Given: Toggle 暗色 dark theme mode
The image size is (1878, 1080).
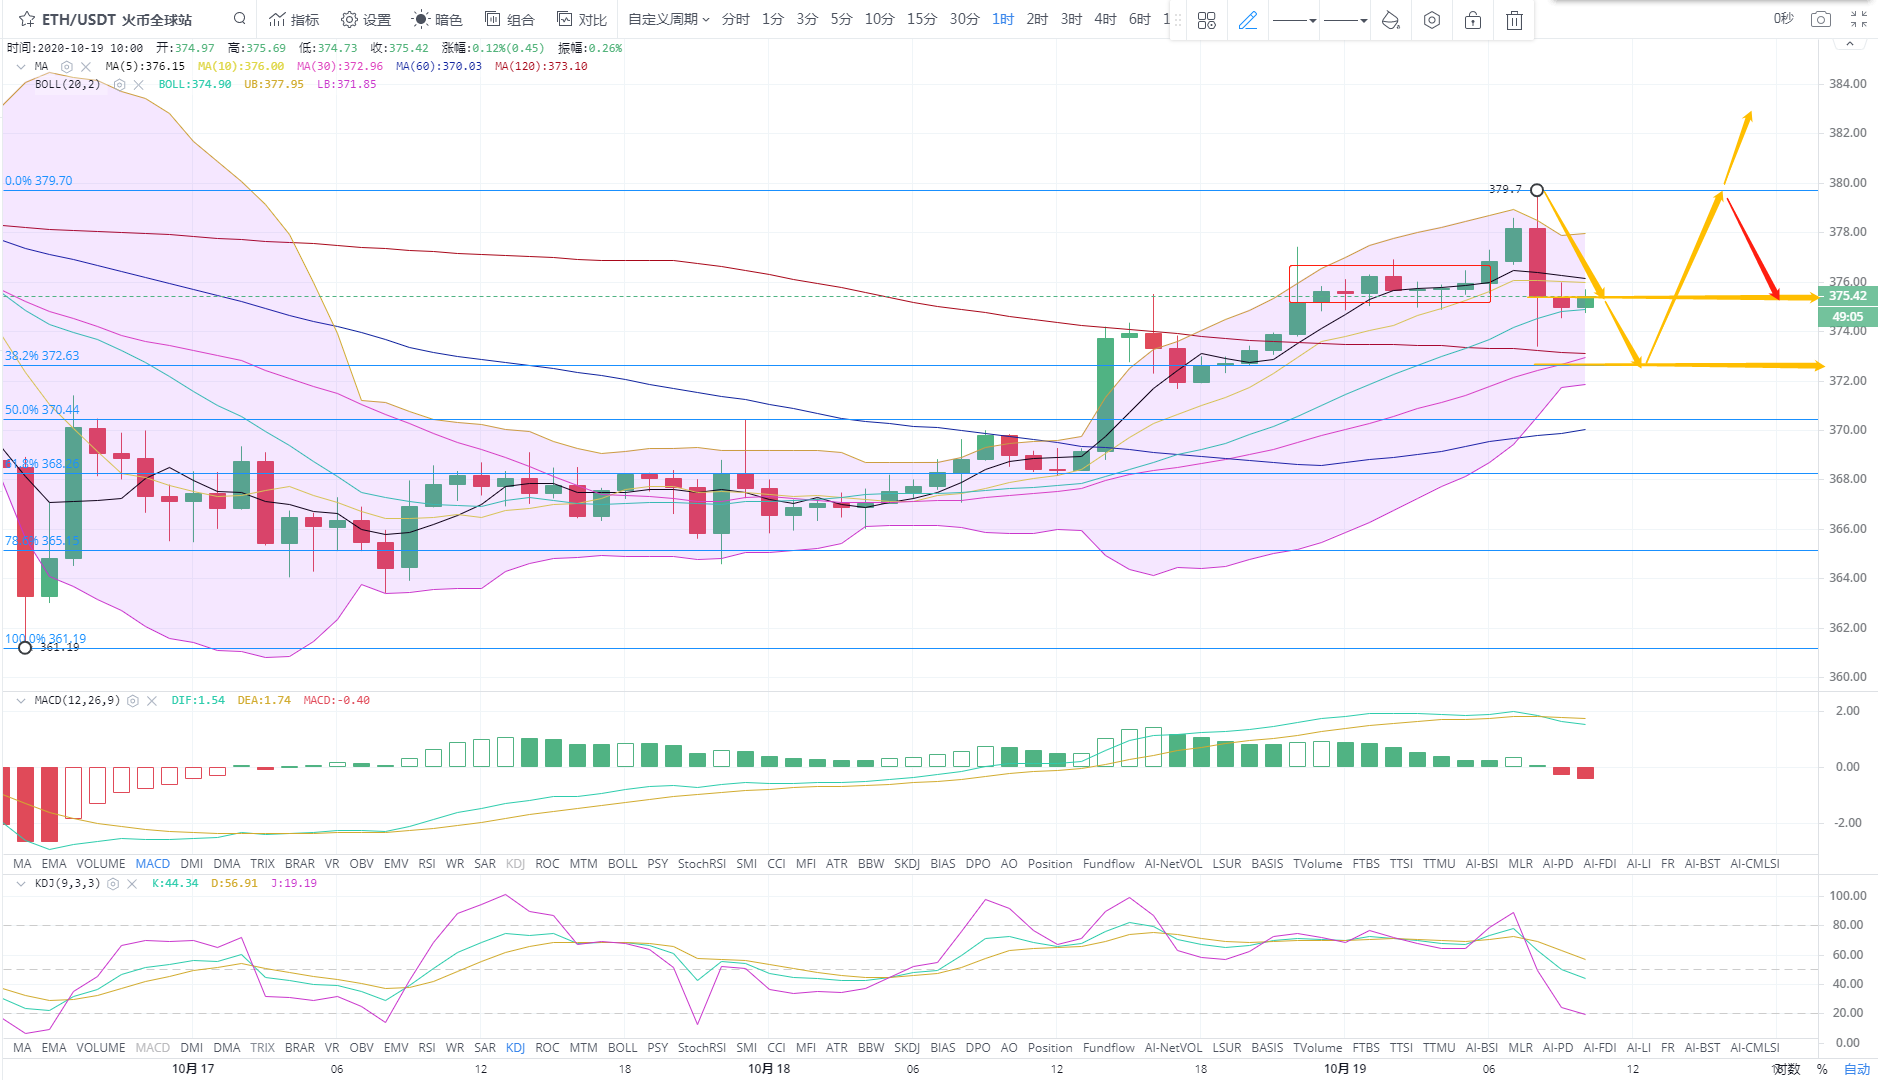Looking at the screenshot, I should coord(438,19).
